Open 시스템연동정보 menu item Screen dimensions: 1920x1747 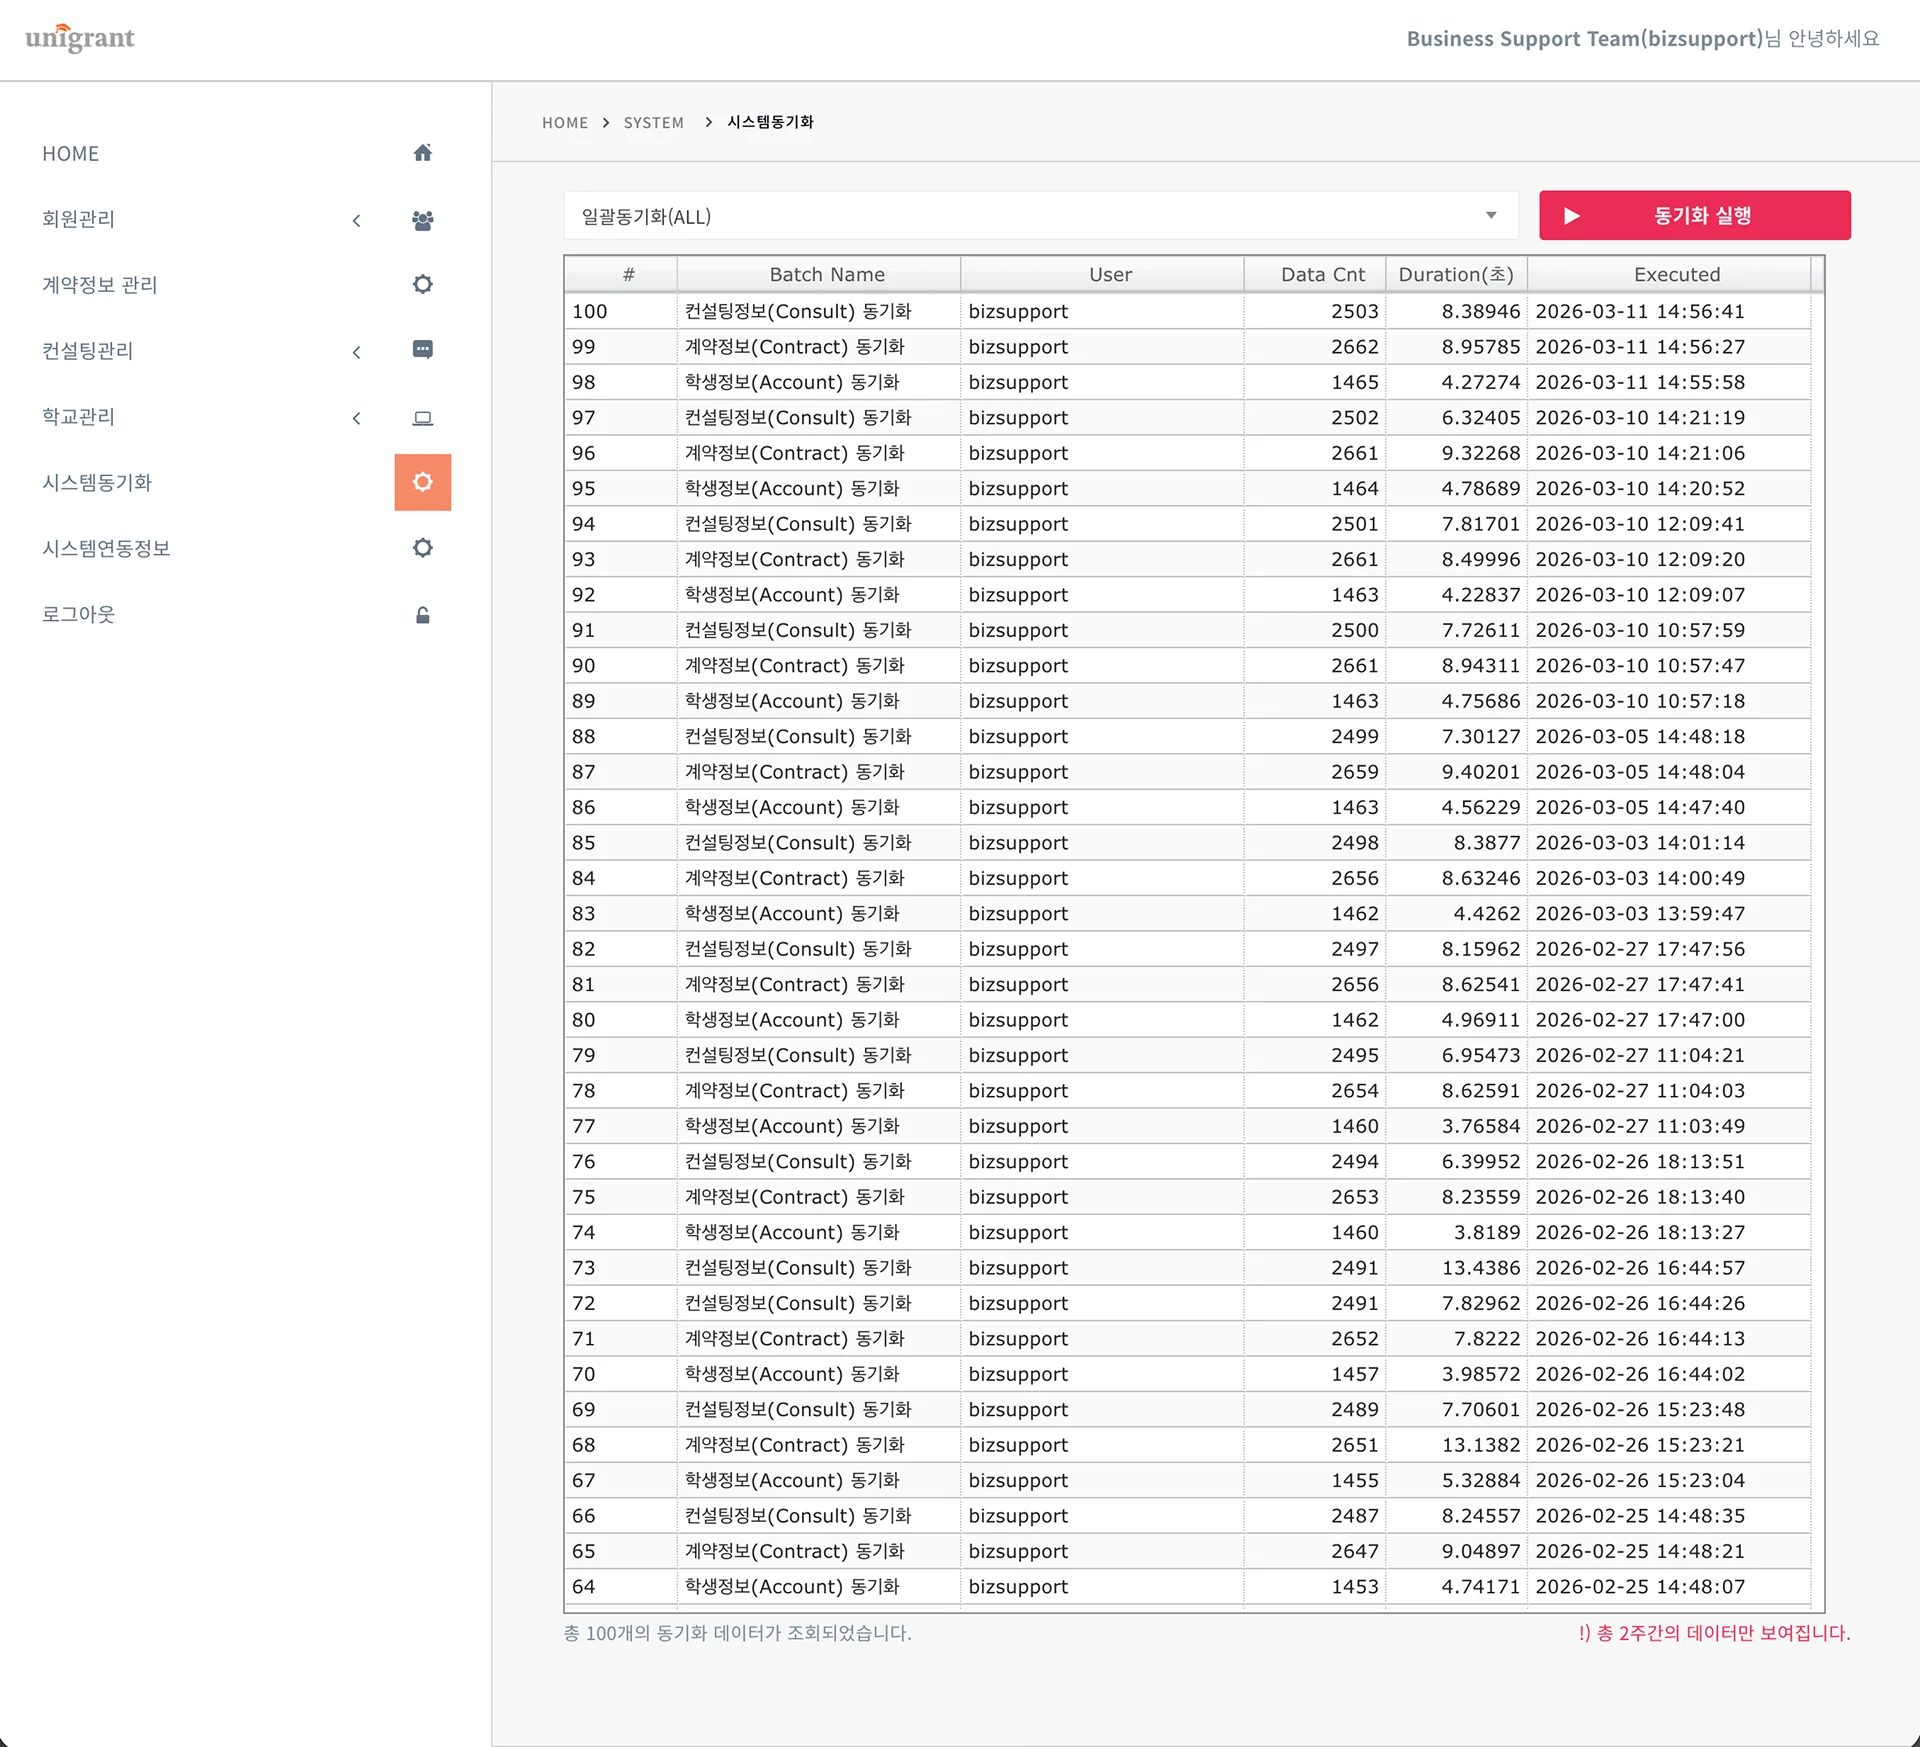(106, 549)
